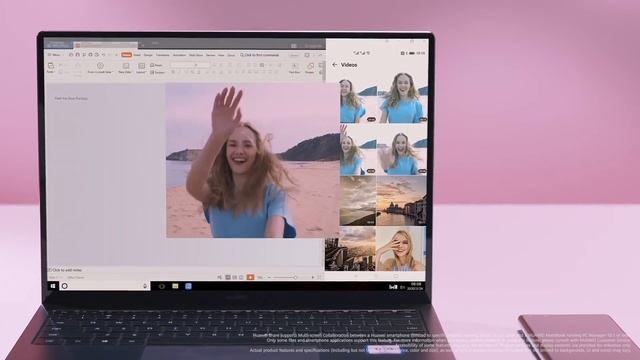The width and height of the screenshot is (640, 360).
Task: Open the Layout dropdown in the ribbon
Action: tap(141, 68)
